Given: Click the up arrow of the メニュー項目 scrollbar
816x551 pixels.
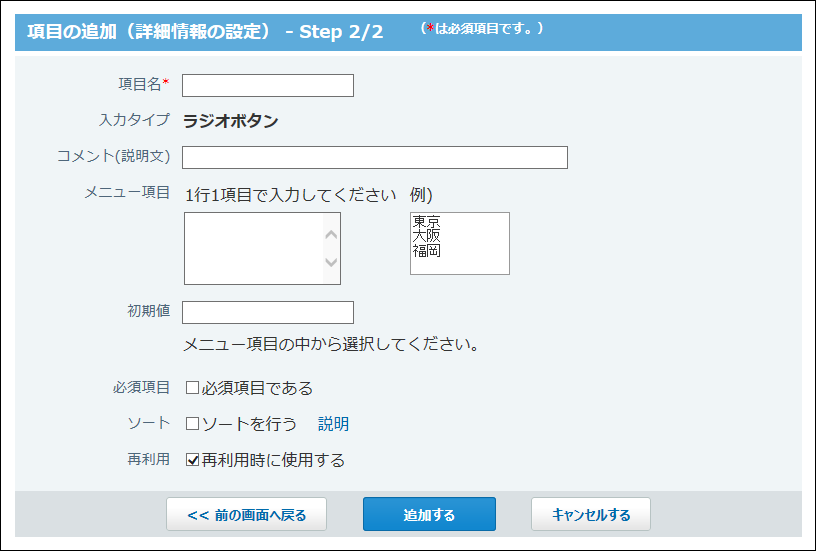Looking at the screenshot, I should coord(332,234).
